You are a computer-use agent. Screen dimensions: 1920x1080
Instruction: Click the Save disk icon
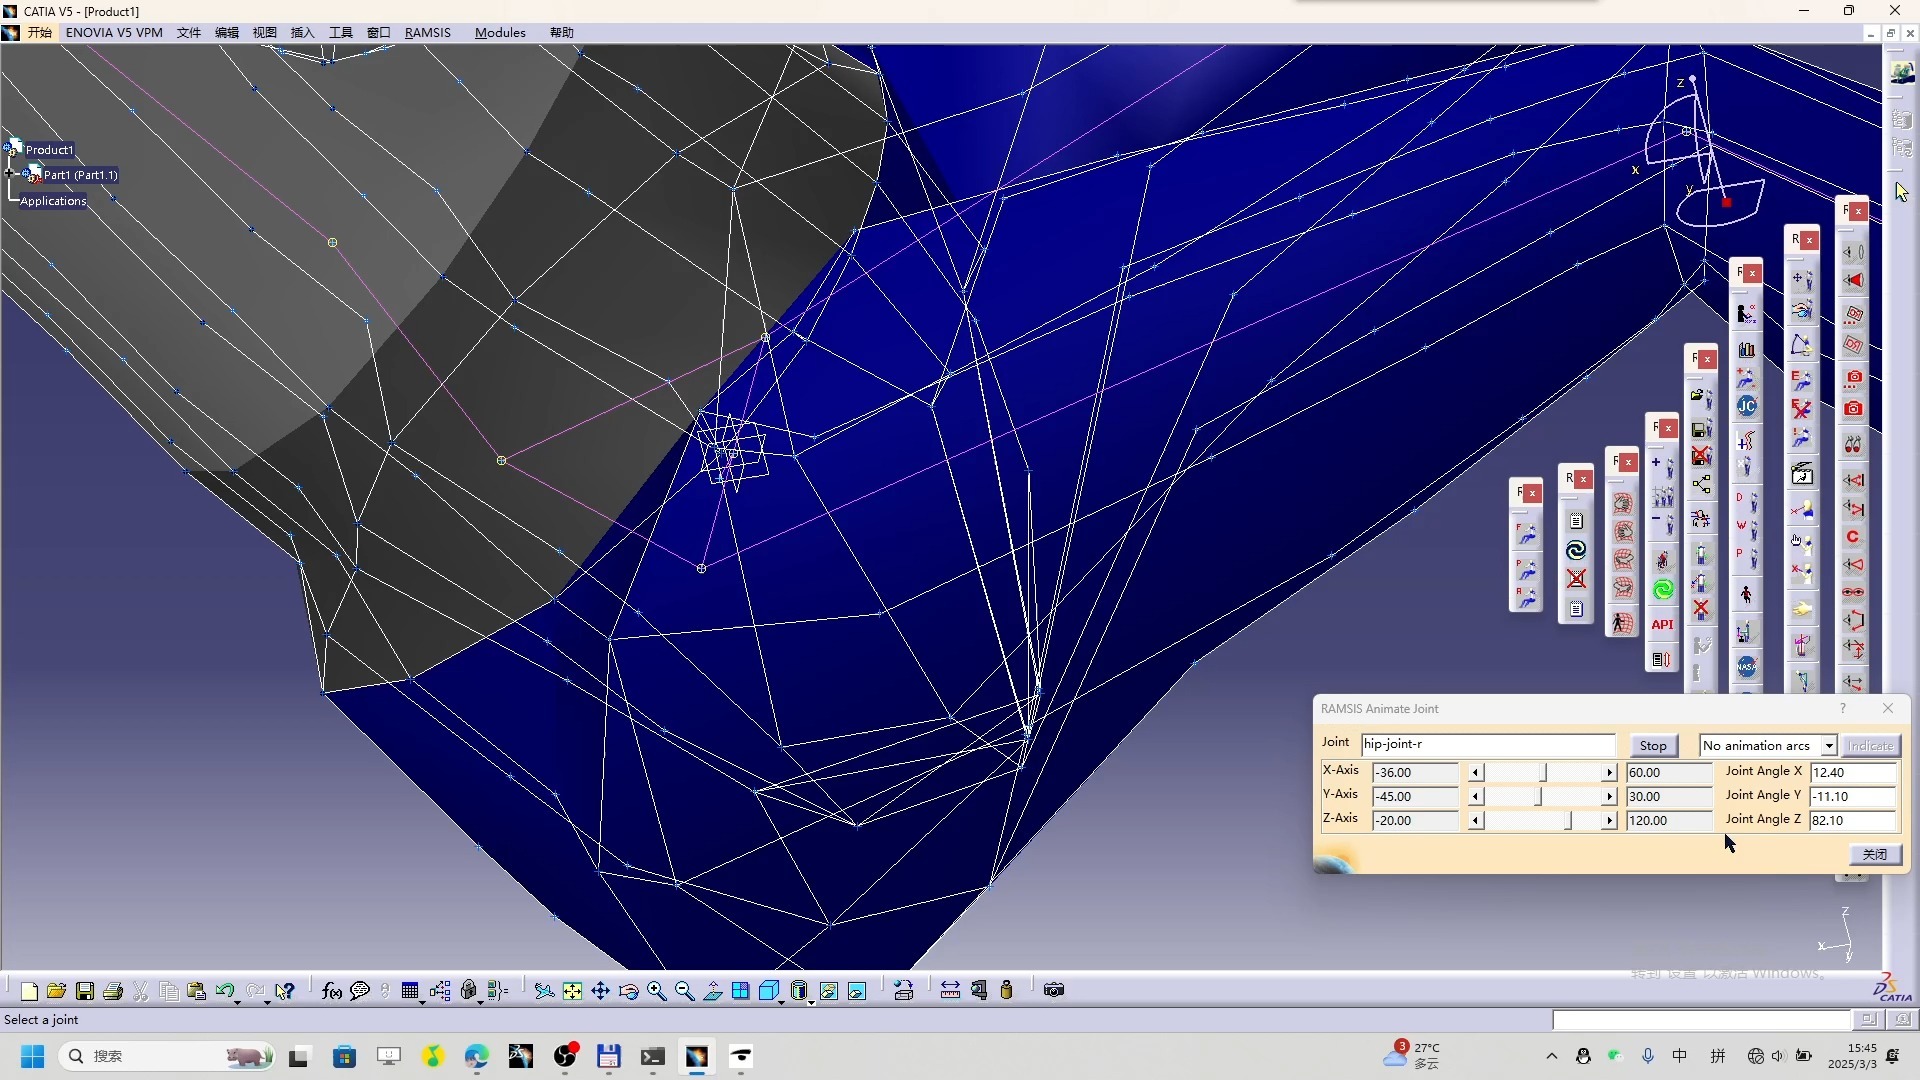coord(85,991)
